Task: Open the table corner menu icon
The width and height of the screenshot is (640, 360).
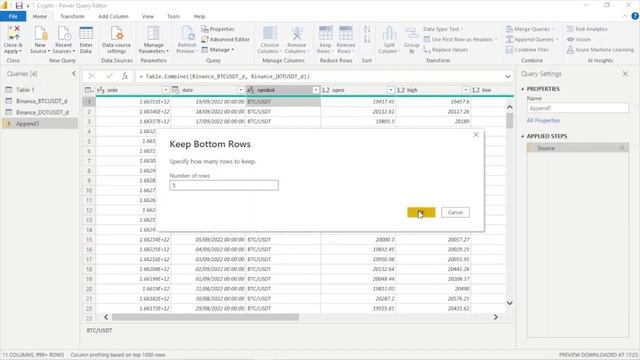Action: tap(89, 90)
